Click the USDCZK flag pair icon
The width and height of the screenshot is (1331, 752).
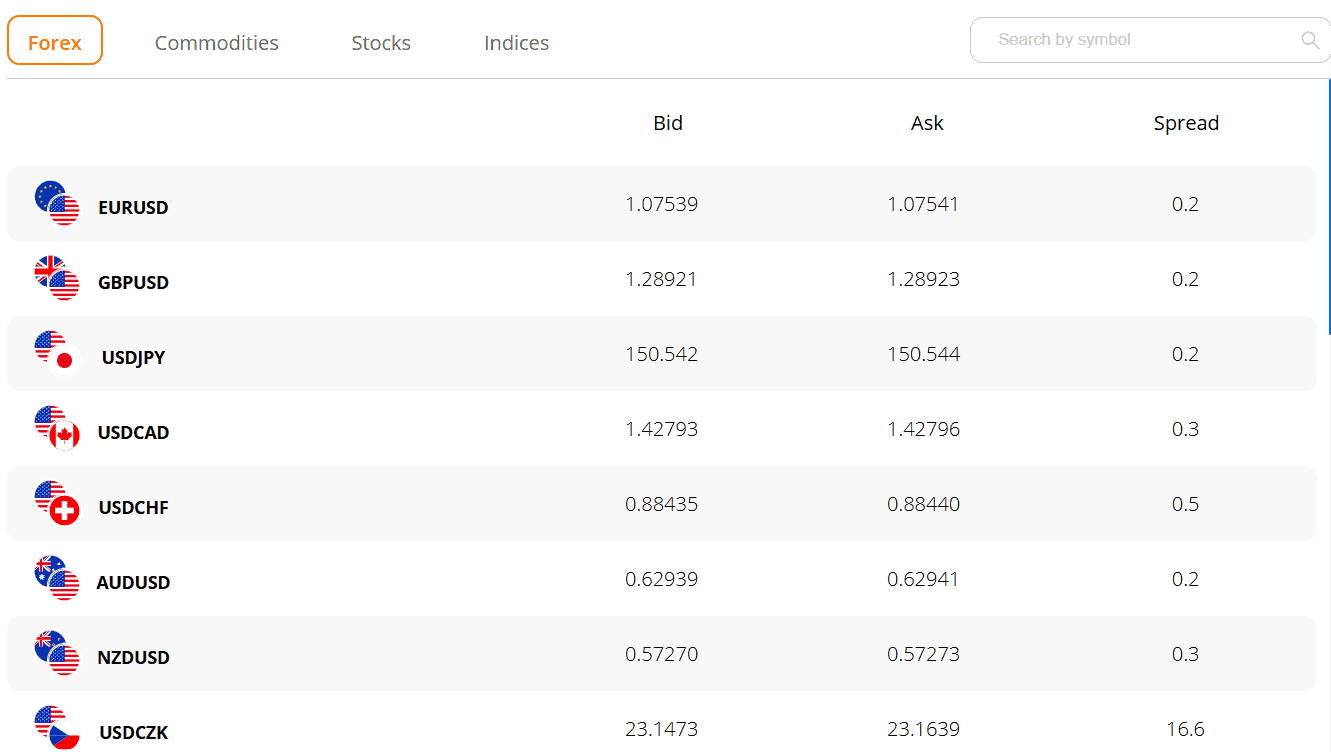click(x=57, y=727)
